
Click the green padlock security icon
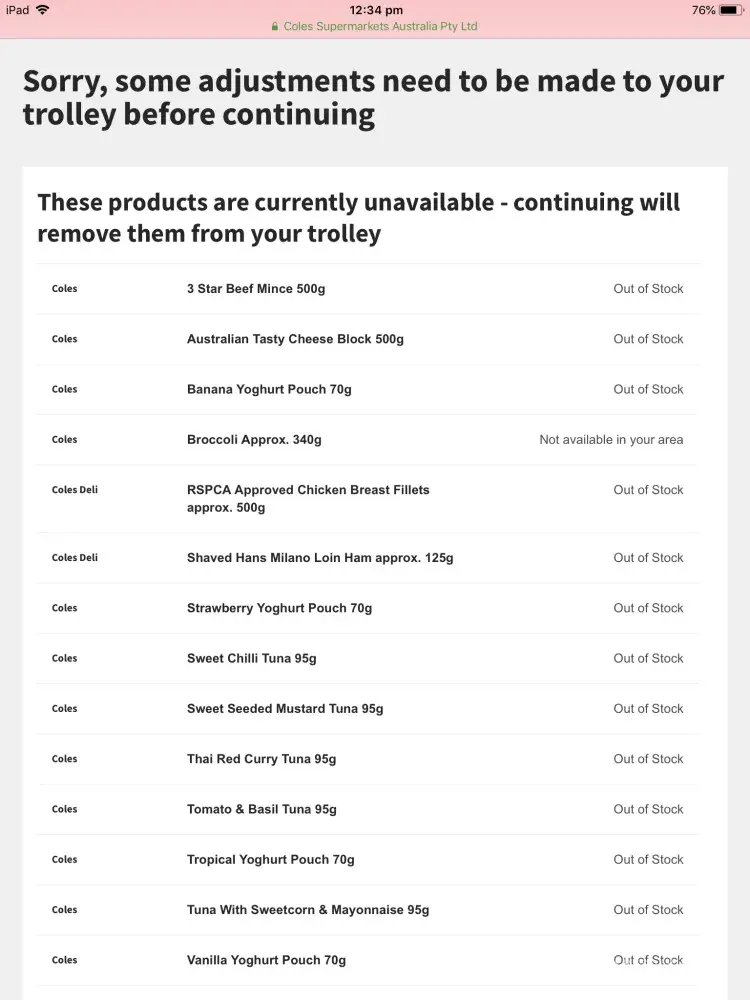coord(275,27)
